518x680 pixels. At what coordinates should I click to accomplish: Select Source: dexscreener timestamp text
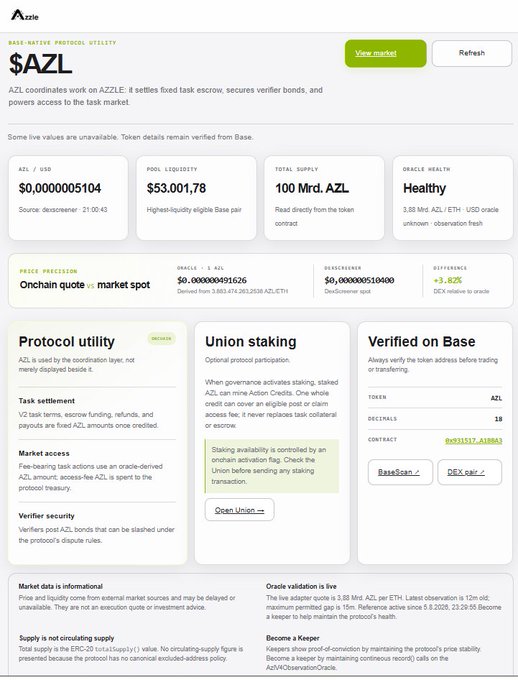[x=63, y=210]
